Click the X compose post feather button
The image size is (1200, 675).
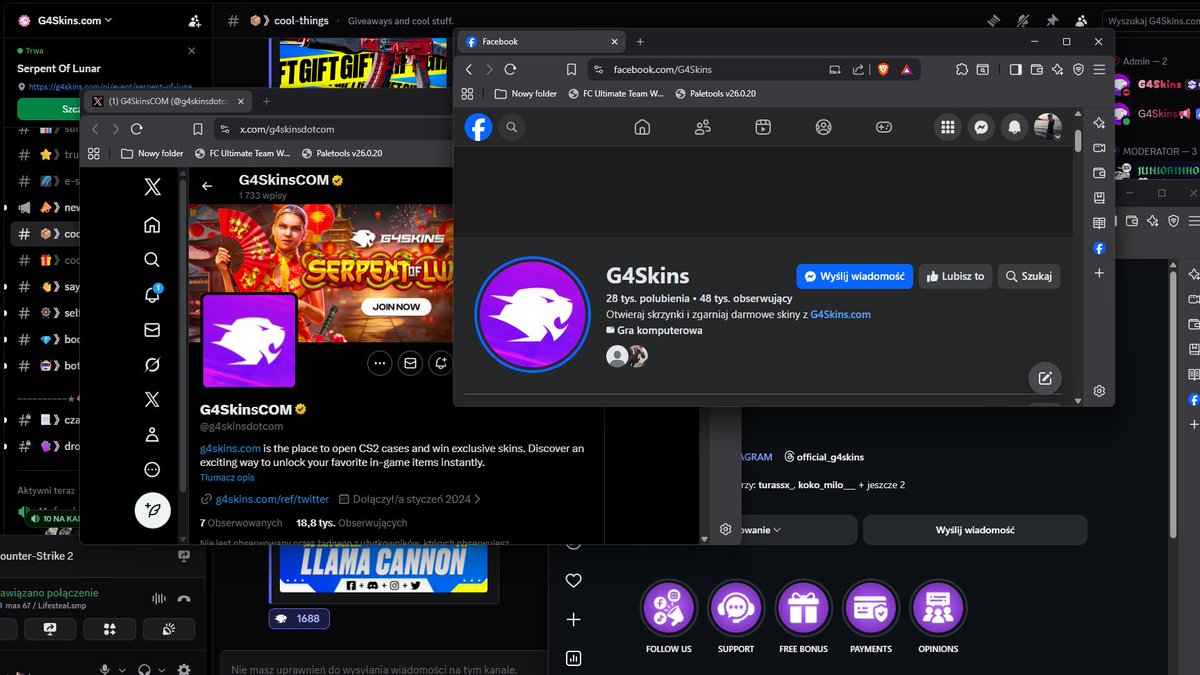tap(153, 509)
